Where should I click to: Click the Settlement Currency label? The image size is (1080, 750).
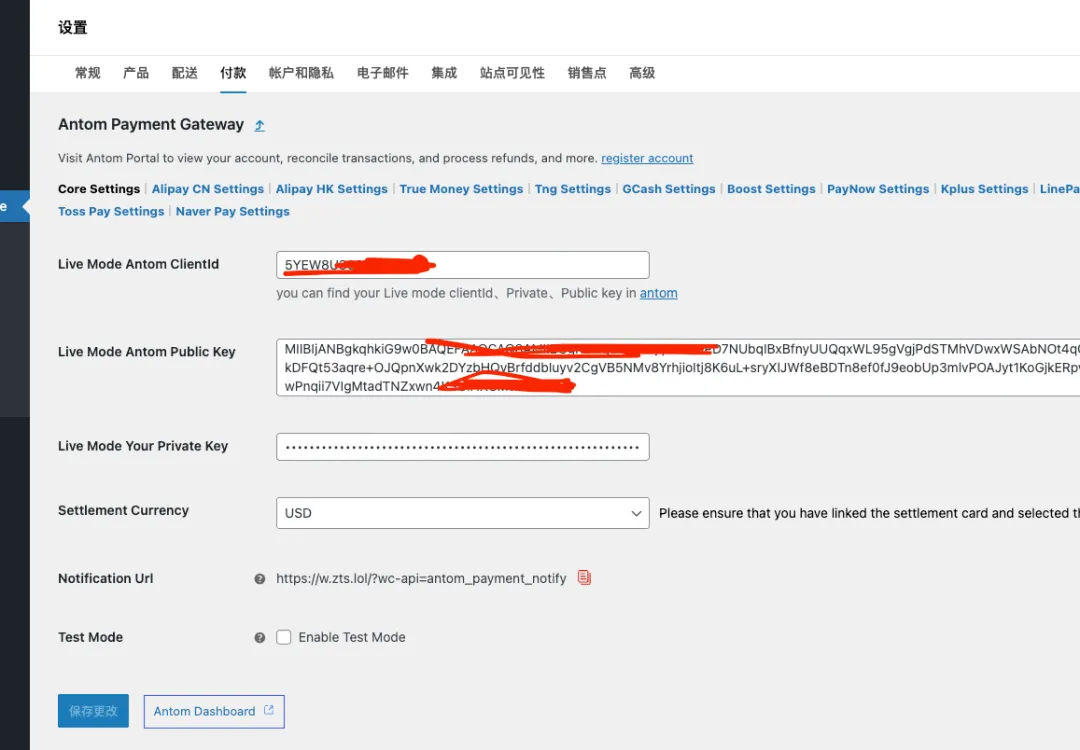pos(123,510)
